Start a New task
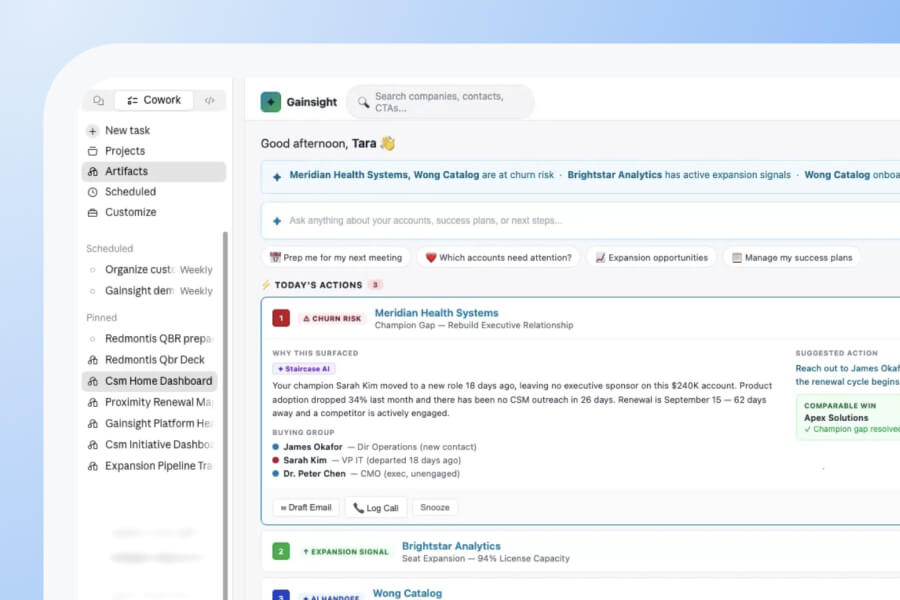This screenshot has width=900, height=600. 154,130
